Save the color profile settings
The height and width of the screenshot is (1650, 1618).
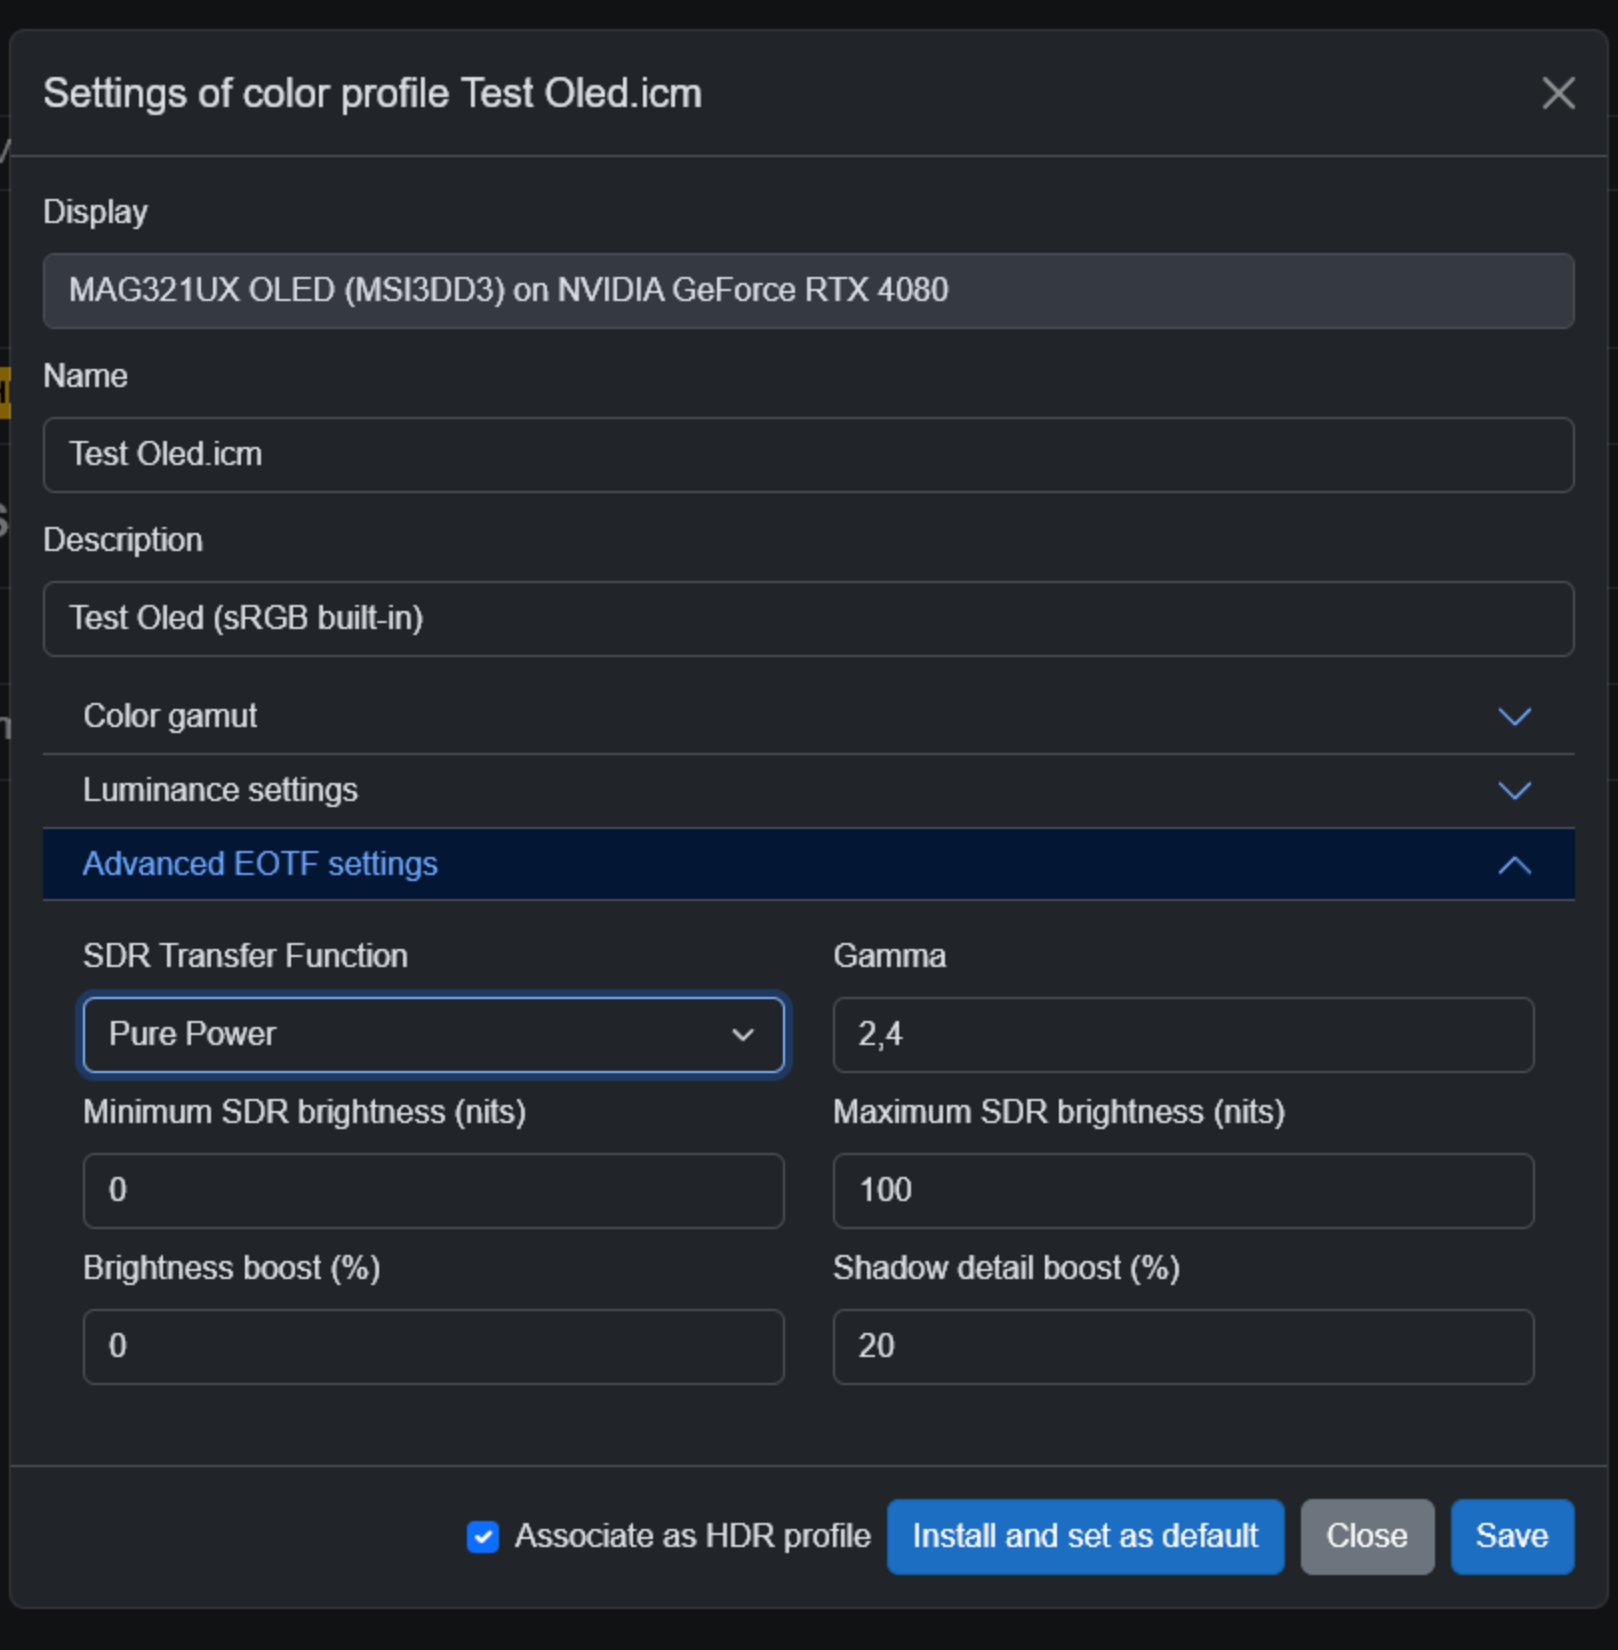coord(1511,1536)
